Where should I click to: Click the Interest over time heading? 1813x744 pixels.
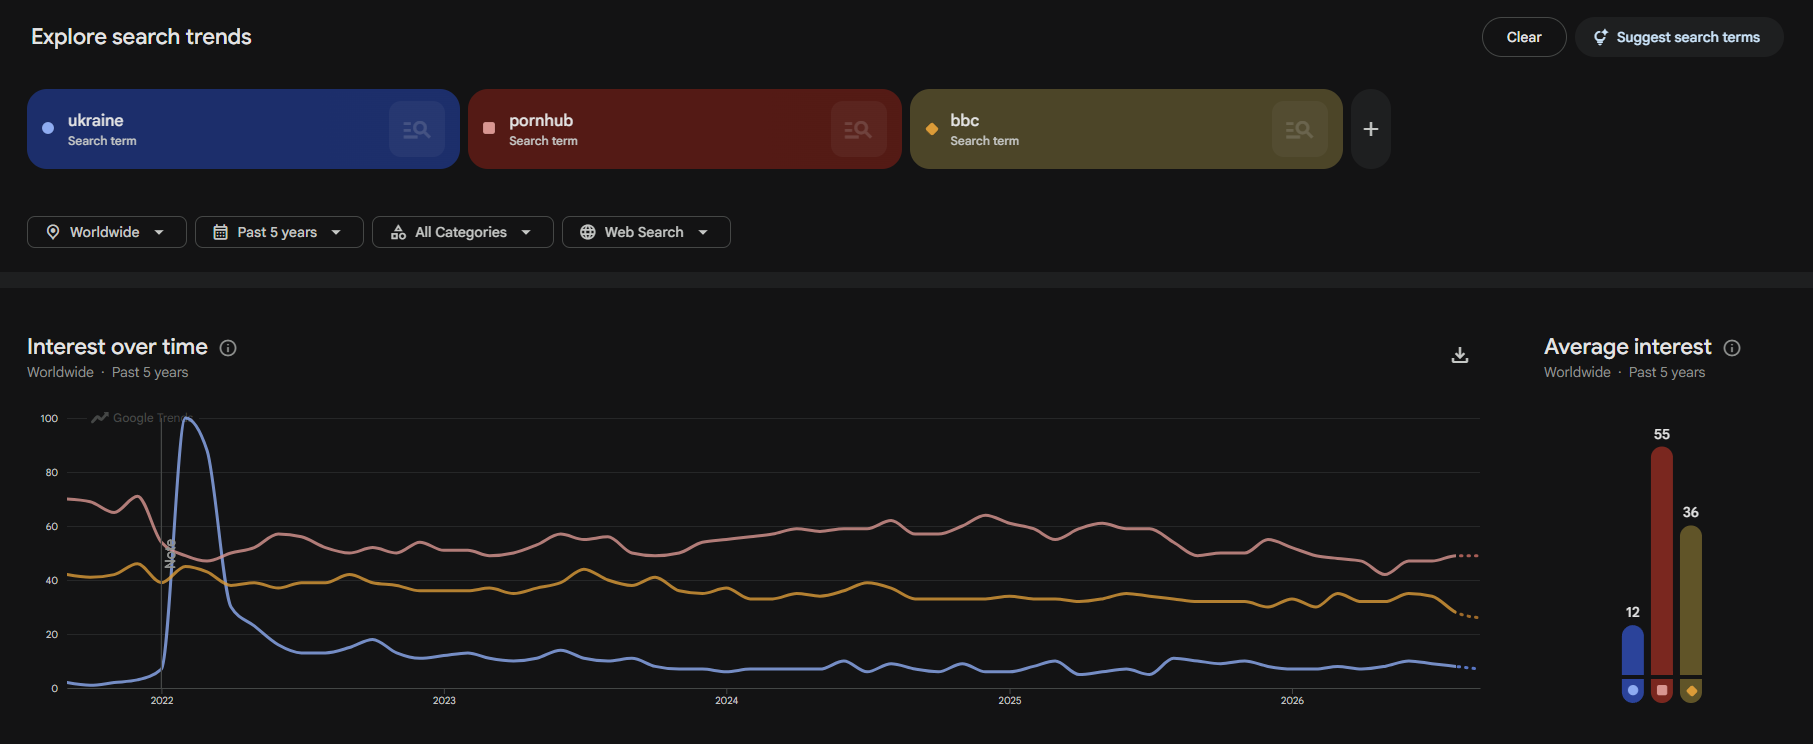point(117,347)
